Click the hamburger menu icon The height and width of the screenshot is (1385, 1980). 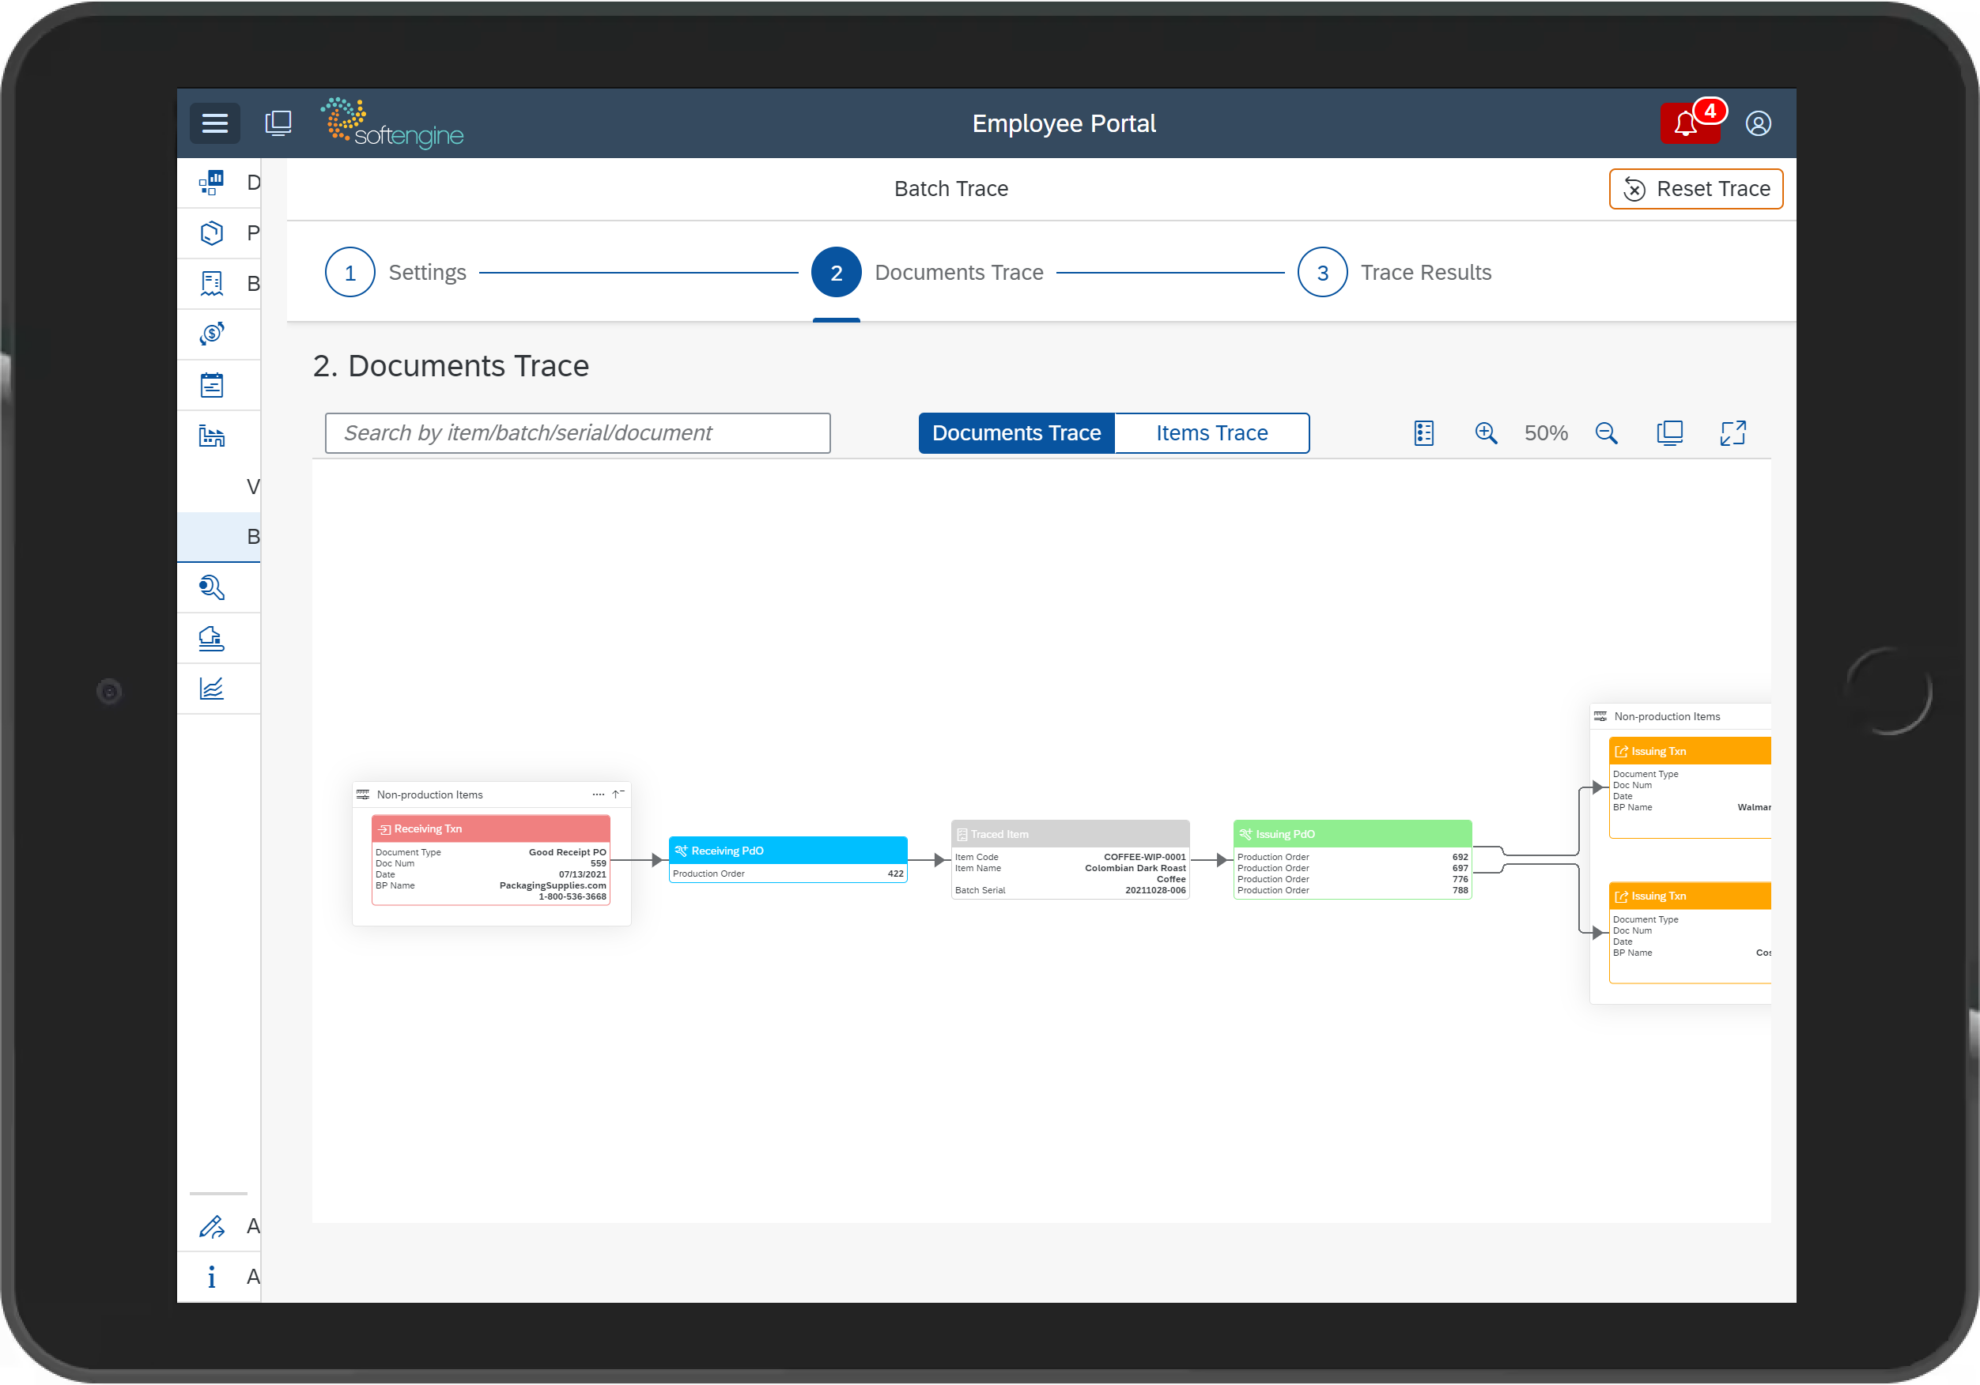(x=214, y=122)
